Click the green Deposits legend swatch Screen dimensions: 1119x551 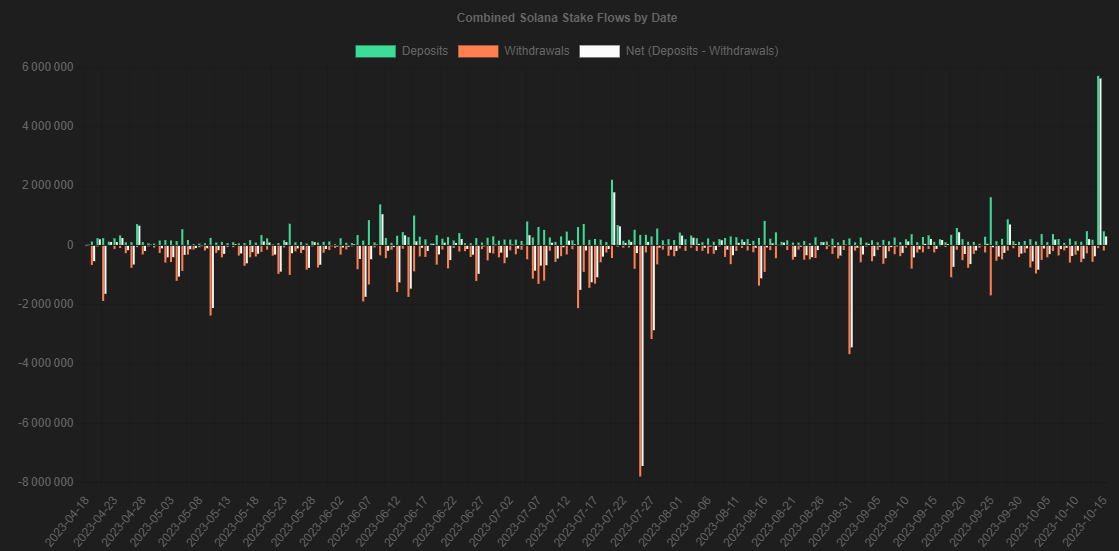pos(375,50)
